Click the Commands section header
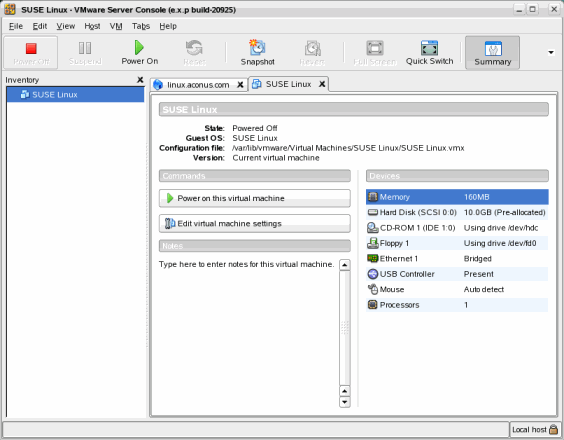Viewport: 564px width, 440px height. pos(255,176)
